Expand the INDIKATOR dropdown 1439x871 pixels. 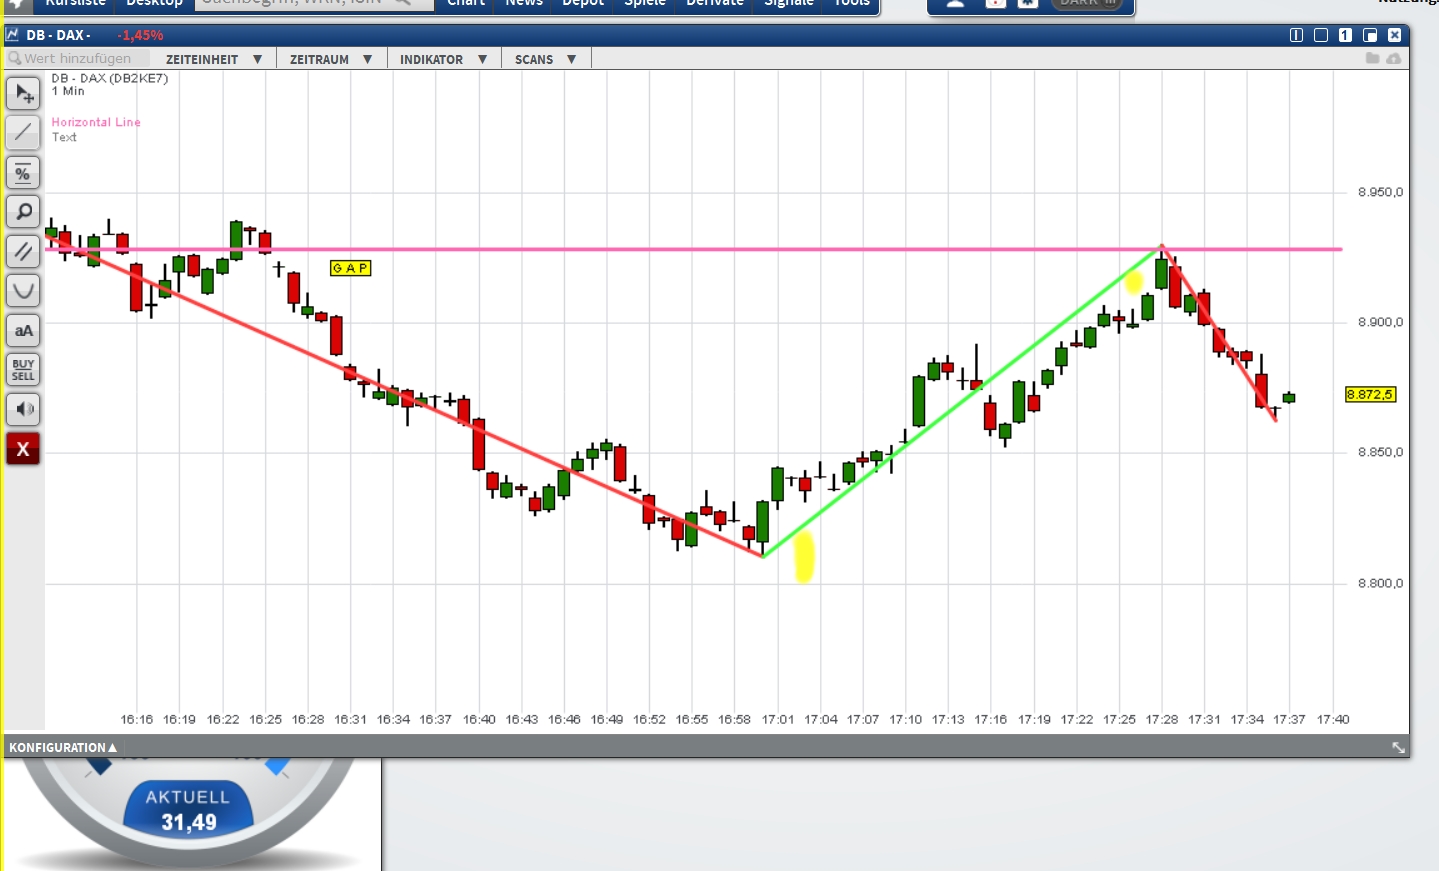443,58
